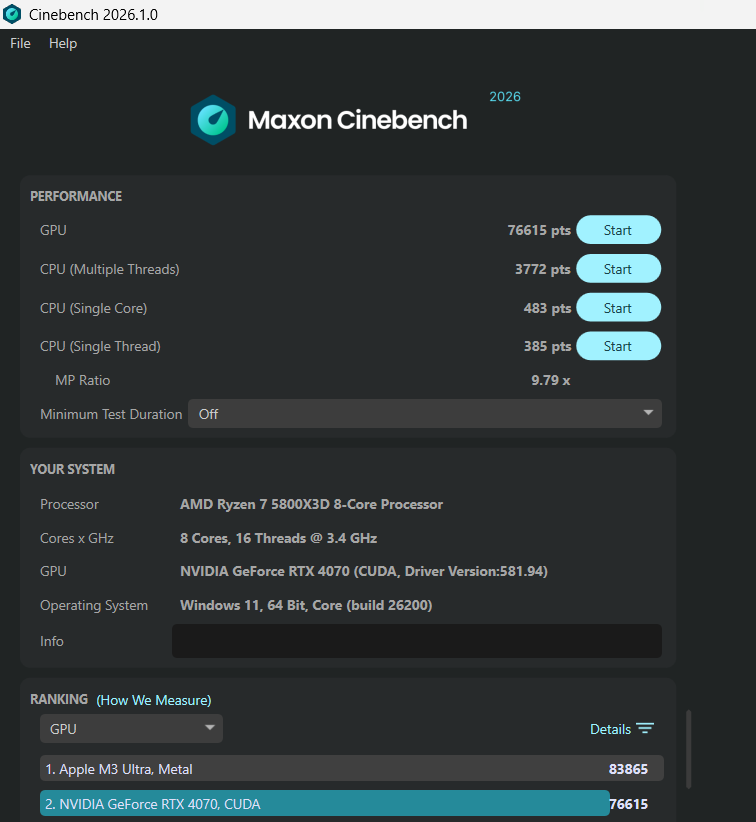This screenshot has width=756, height=822.
Task: Start the CPU (Single Core) test
Action: [618, 308]
